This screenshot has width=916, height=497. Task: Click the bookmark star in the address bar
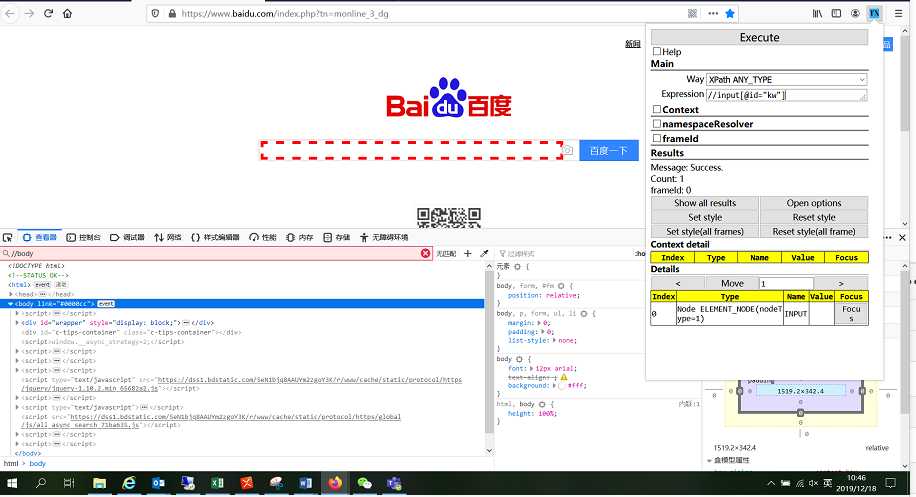click(730, 13)
